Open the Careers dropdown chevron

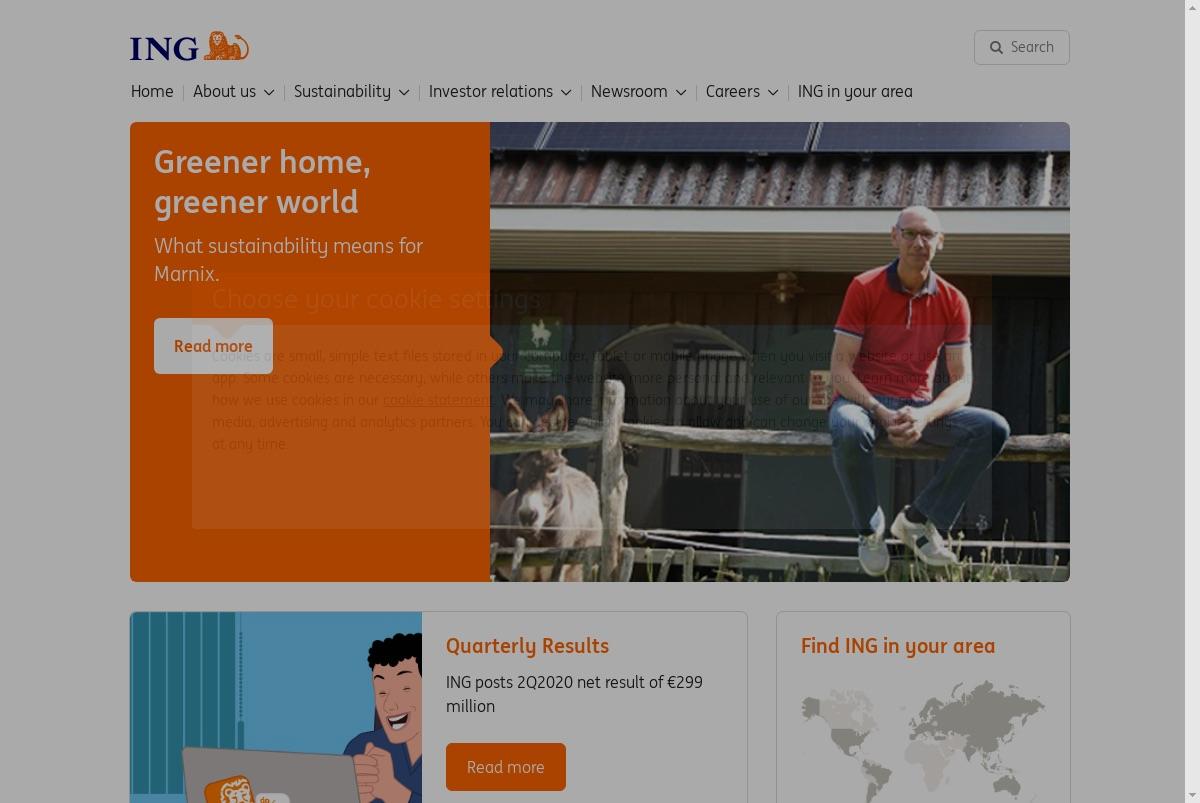[773, 92]
